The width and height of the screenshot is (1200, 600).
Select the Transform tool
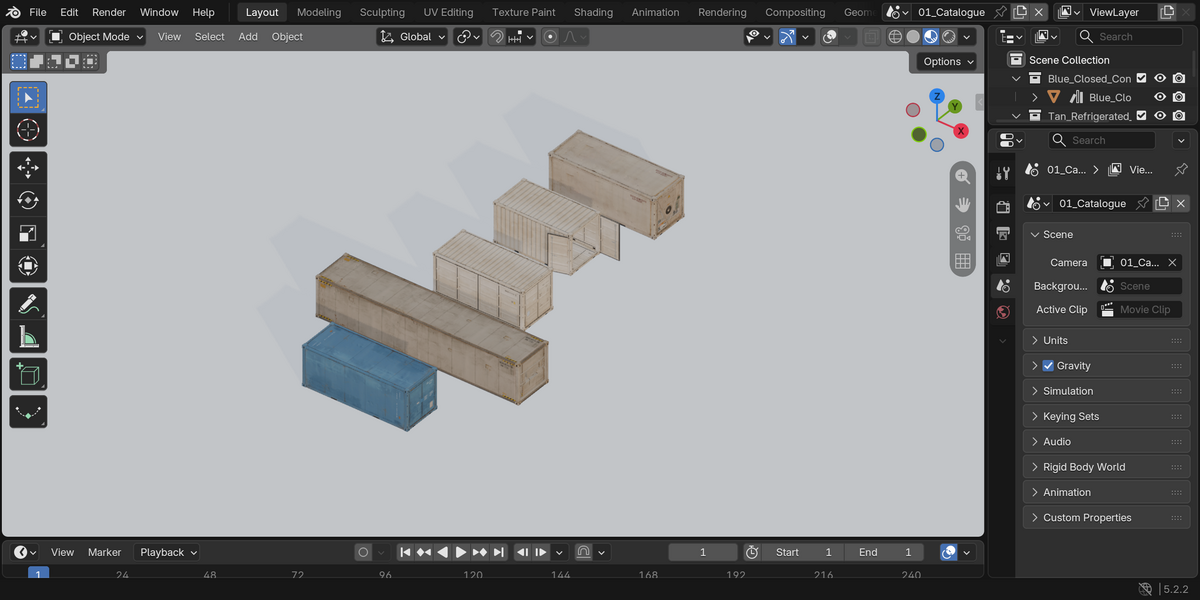[x=28, y=267]
